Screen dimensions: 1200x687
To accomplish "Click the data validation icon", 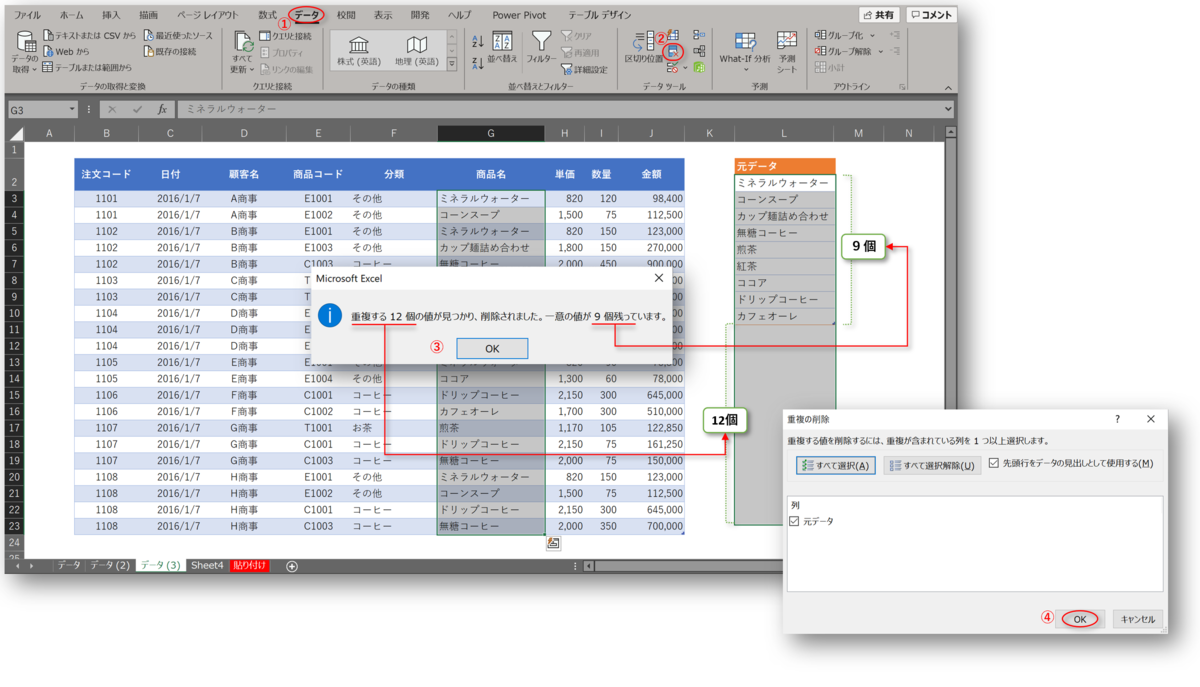I will click(672, 67).
